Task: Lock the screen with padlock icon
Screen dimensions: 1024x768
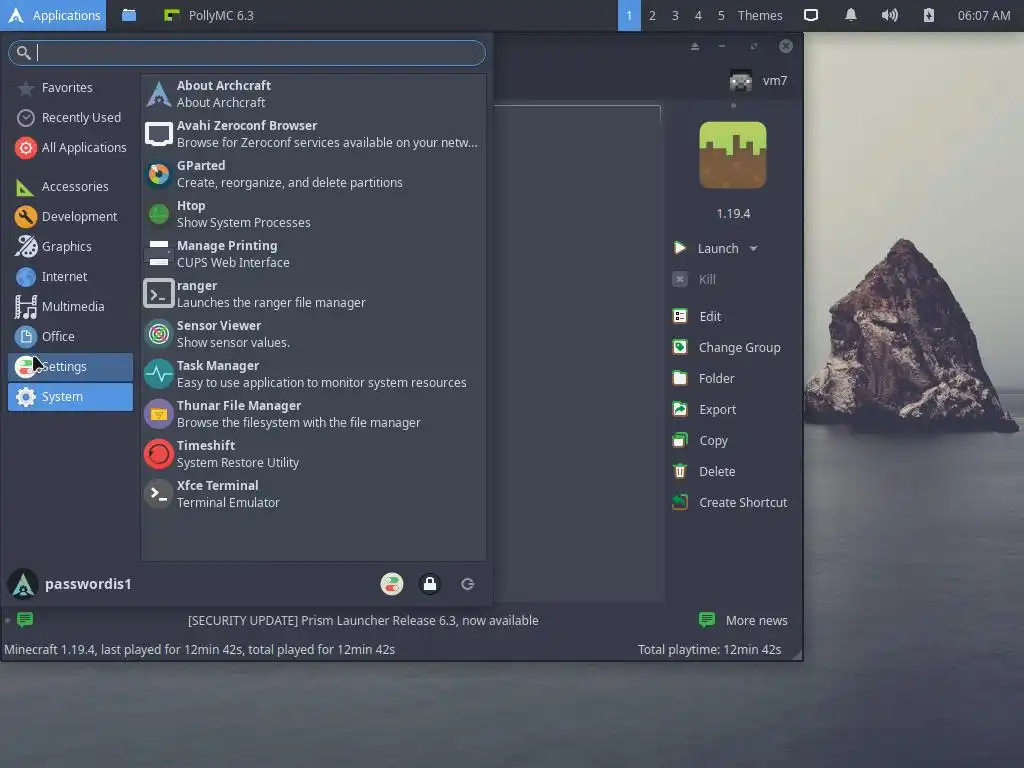Action: [430, 584]
